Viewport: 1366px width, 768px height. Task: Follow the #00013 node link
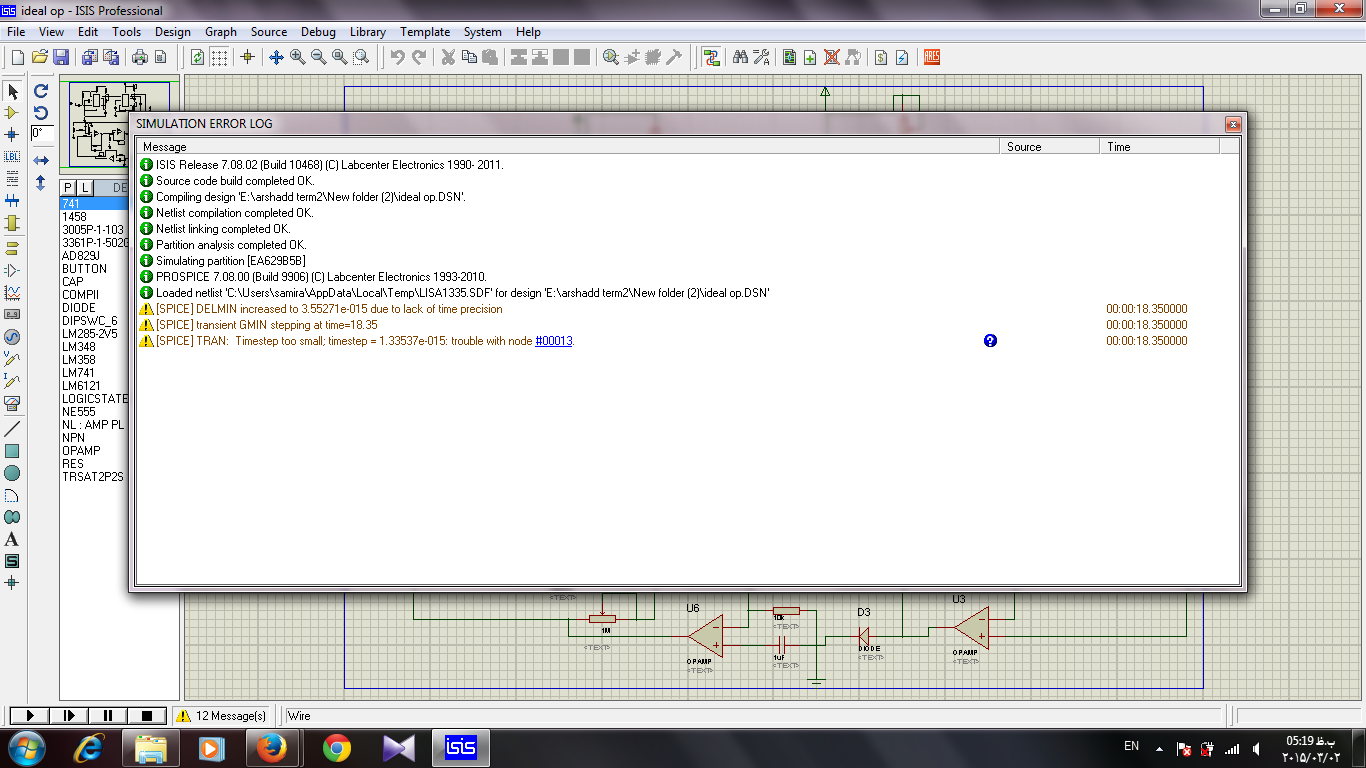tap(554, 341)
